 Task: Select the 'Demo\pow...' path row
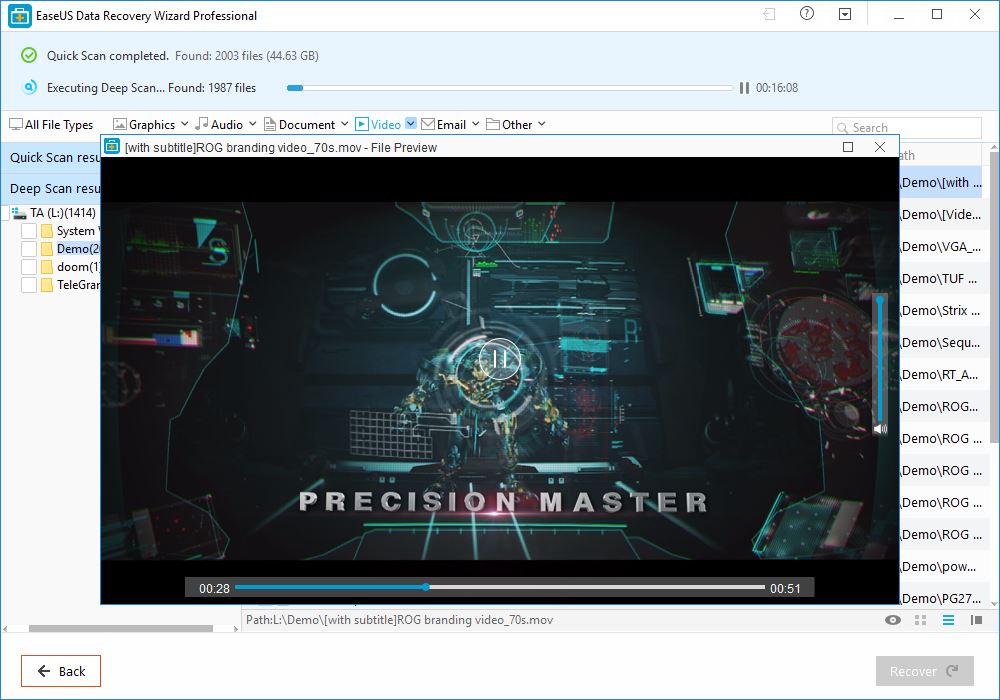pos(941,566)
